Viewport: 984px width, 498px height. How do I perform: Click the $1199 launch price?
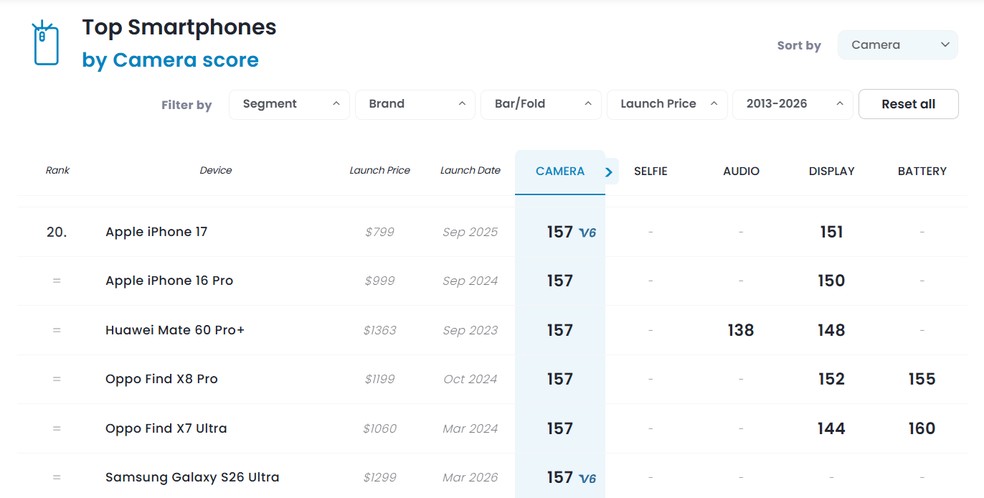pos(380,379)
